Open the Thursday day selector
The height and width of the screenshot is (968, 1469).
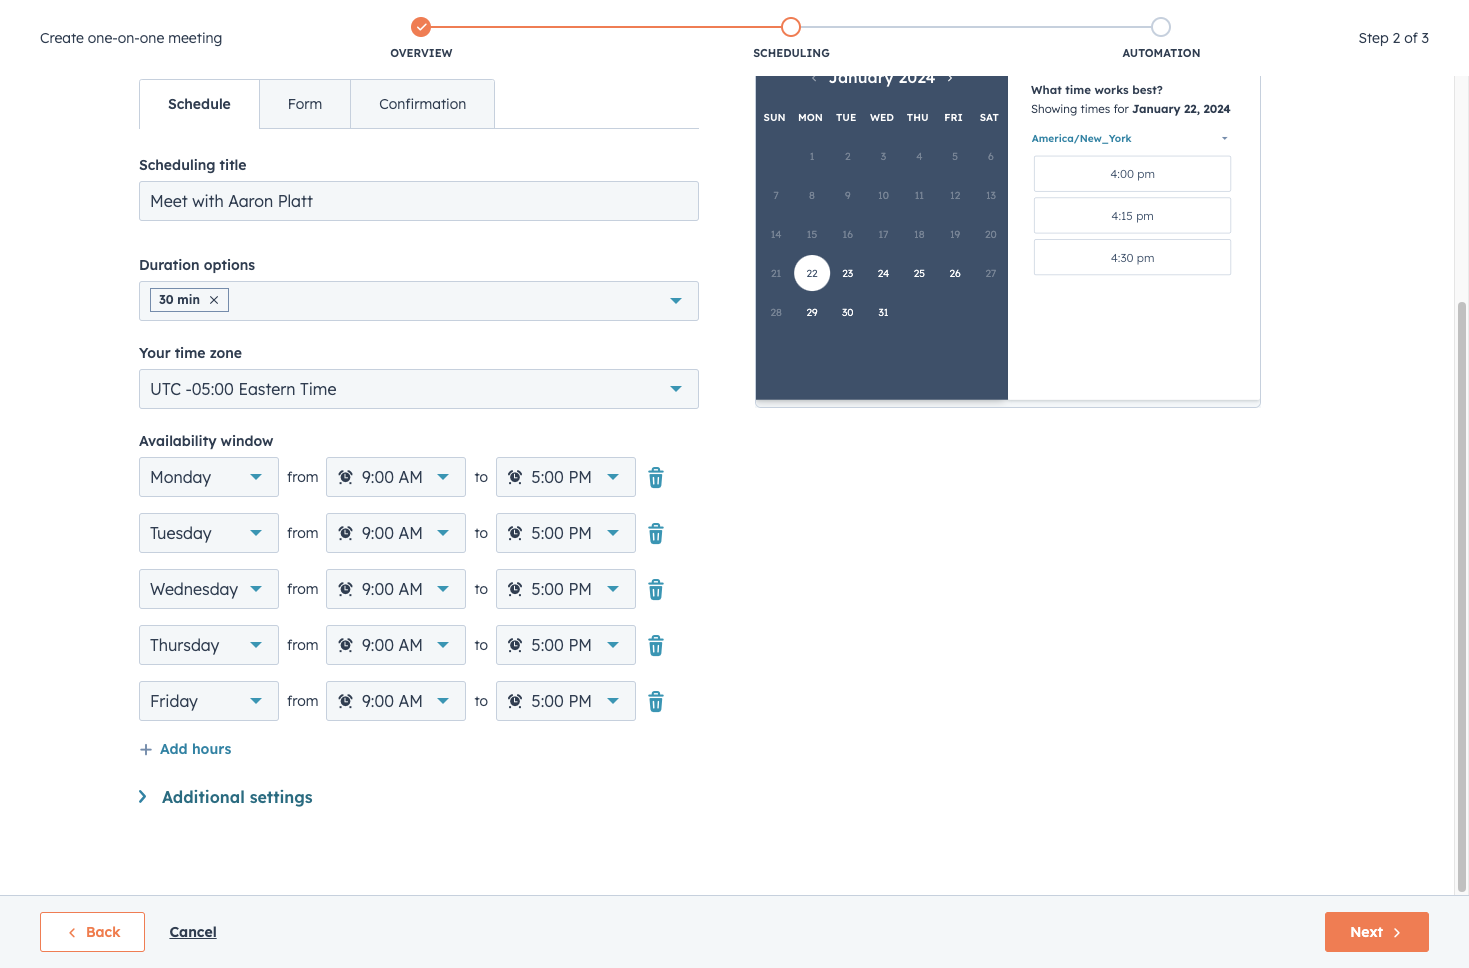tap(209, 645)
